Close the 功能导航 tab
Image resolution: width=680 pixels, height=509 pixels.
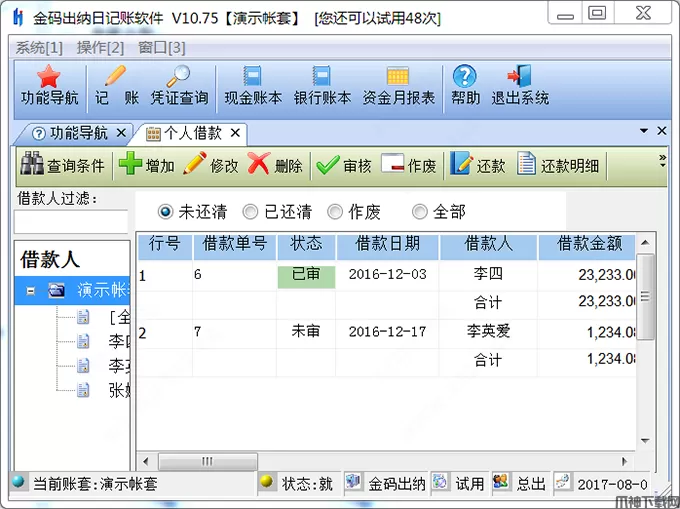(121, 133)
